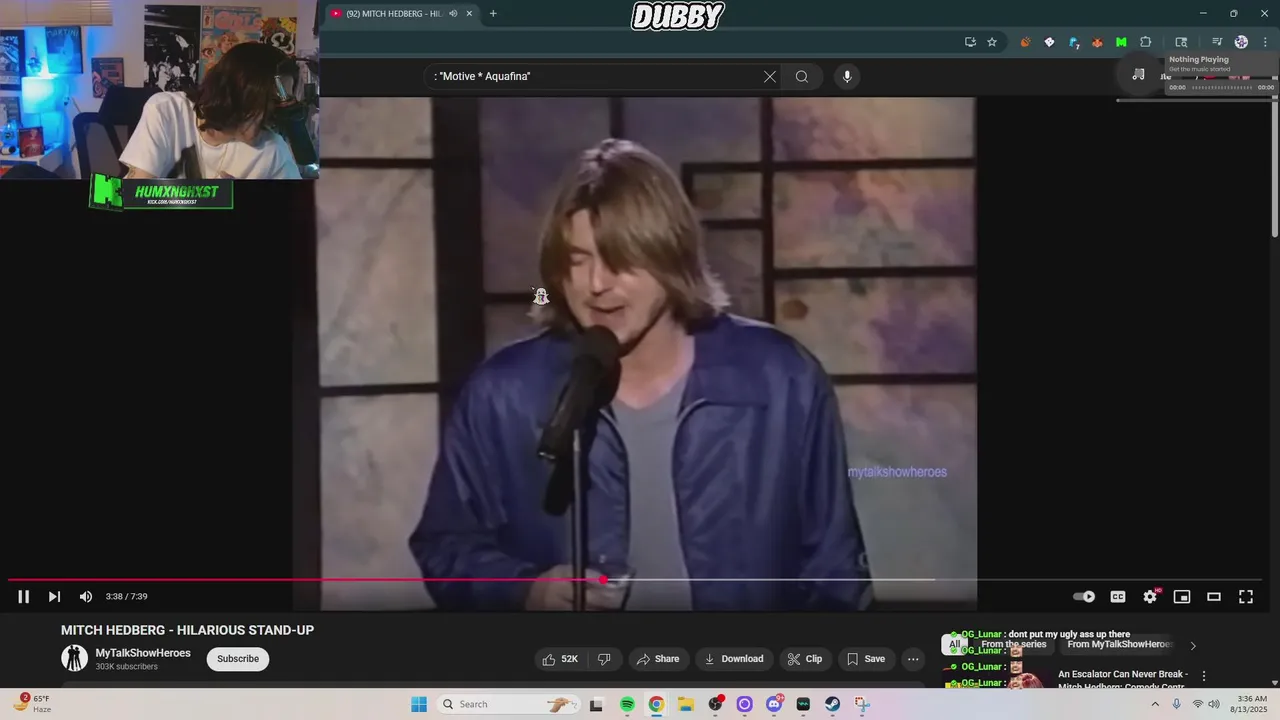The image size is (1280, 720).
Task: Mute the tab via its speaker icon
Action: 453,13
